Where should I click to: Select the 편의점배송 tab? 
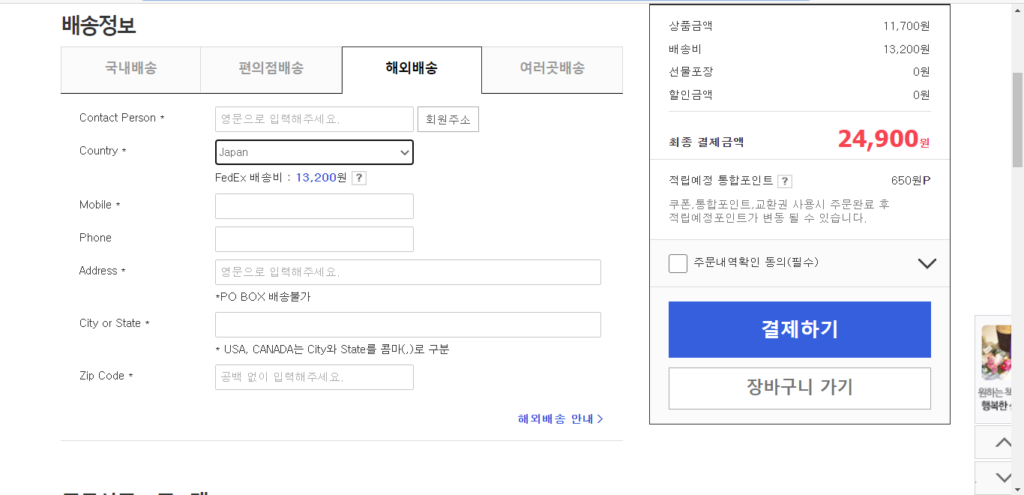[271, 69]
